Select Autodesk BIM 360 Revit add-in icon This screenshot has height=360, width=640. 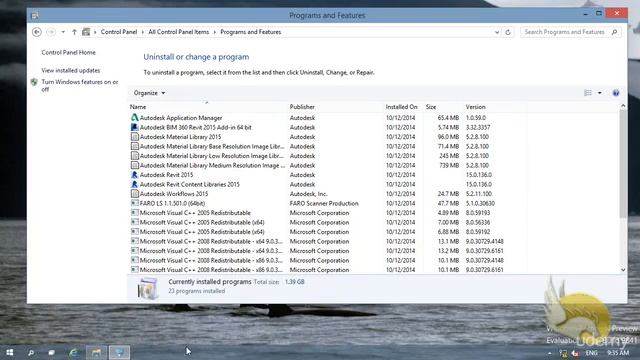pos(135,127)
